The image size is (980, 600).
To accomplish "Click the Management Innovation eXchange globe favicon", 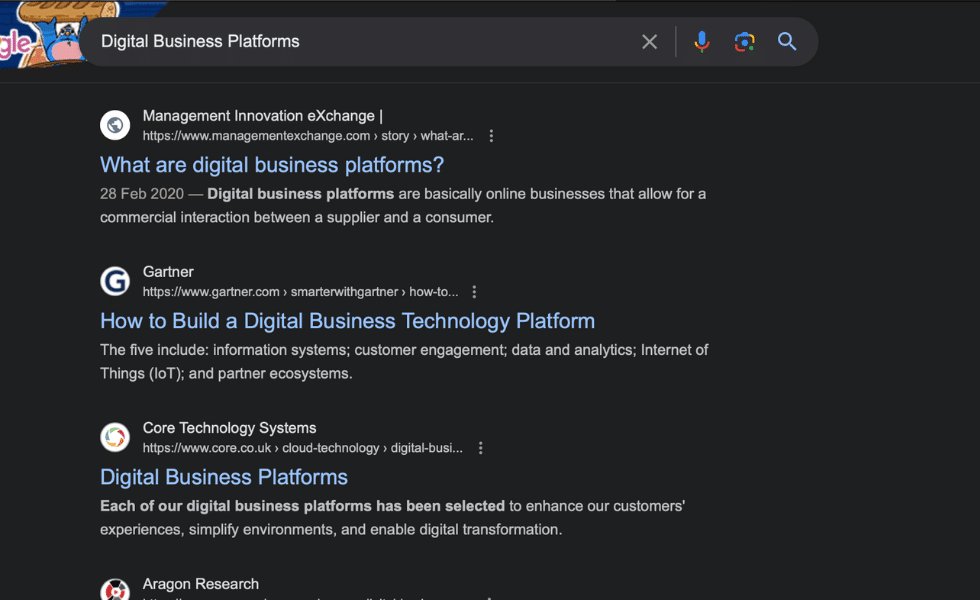I will point(115,125).
